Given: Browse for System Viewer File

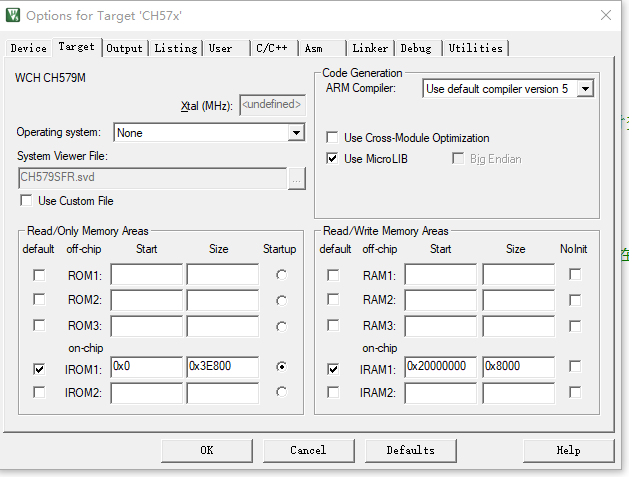Looking at the screenshot, I should [x=297, y=179].
